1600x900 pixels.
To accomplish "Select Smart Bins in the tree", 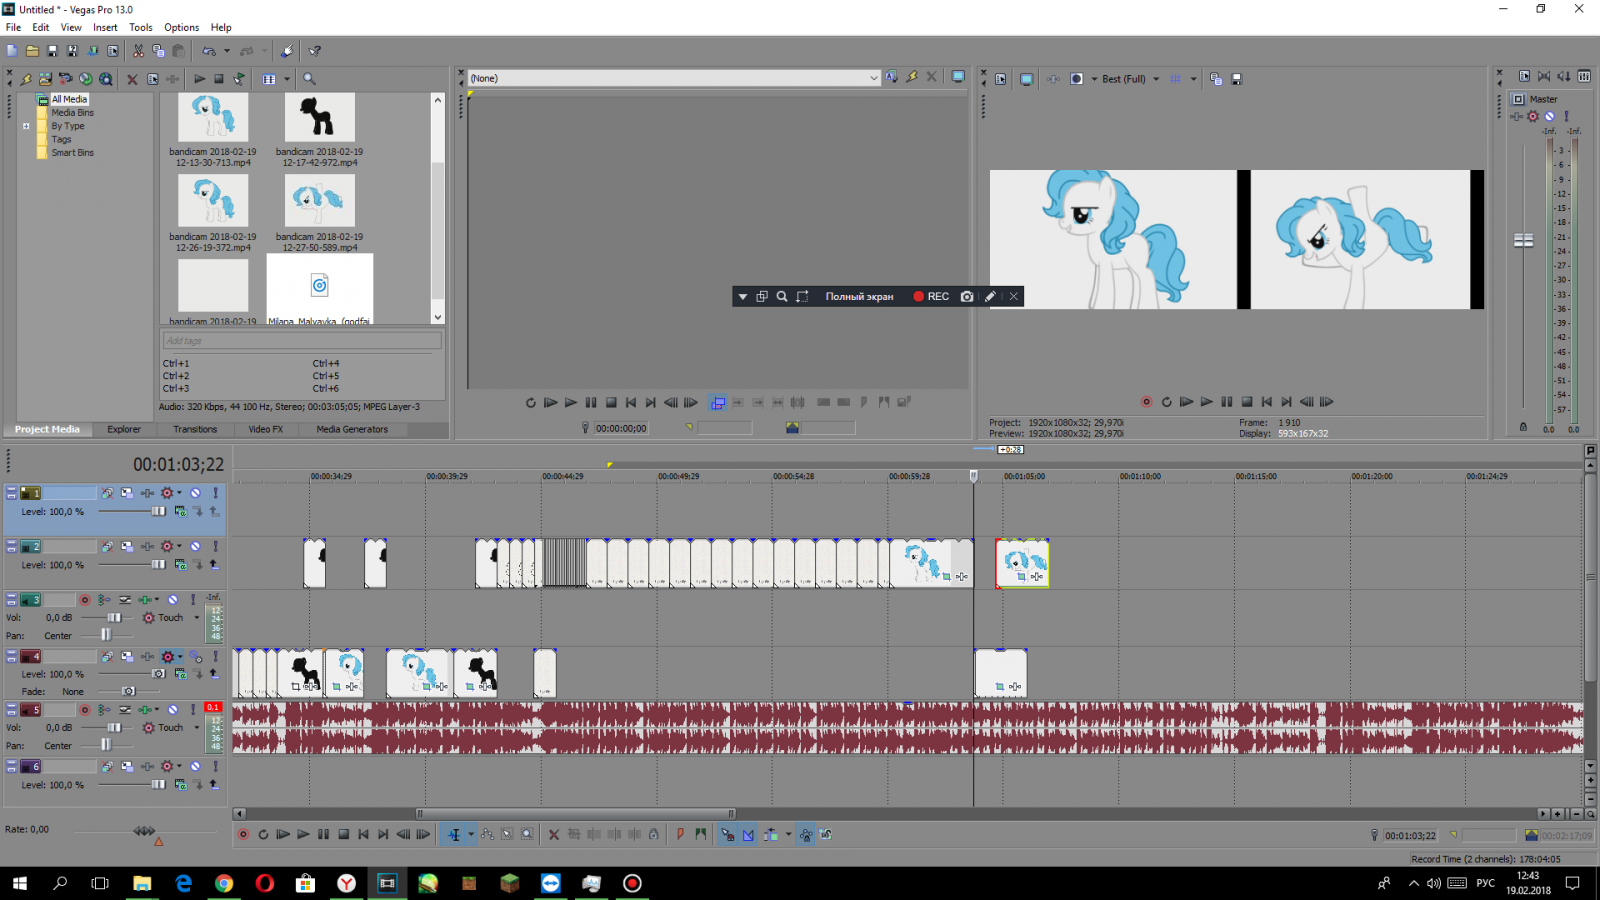I will point(72,153).
